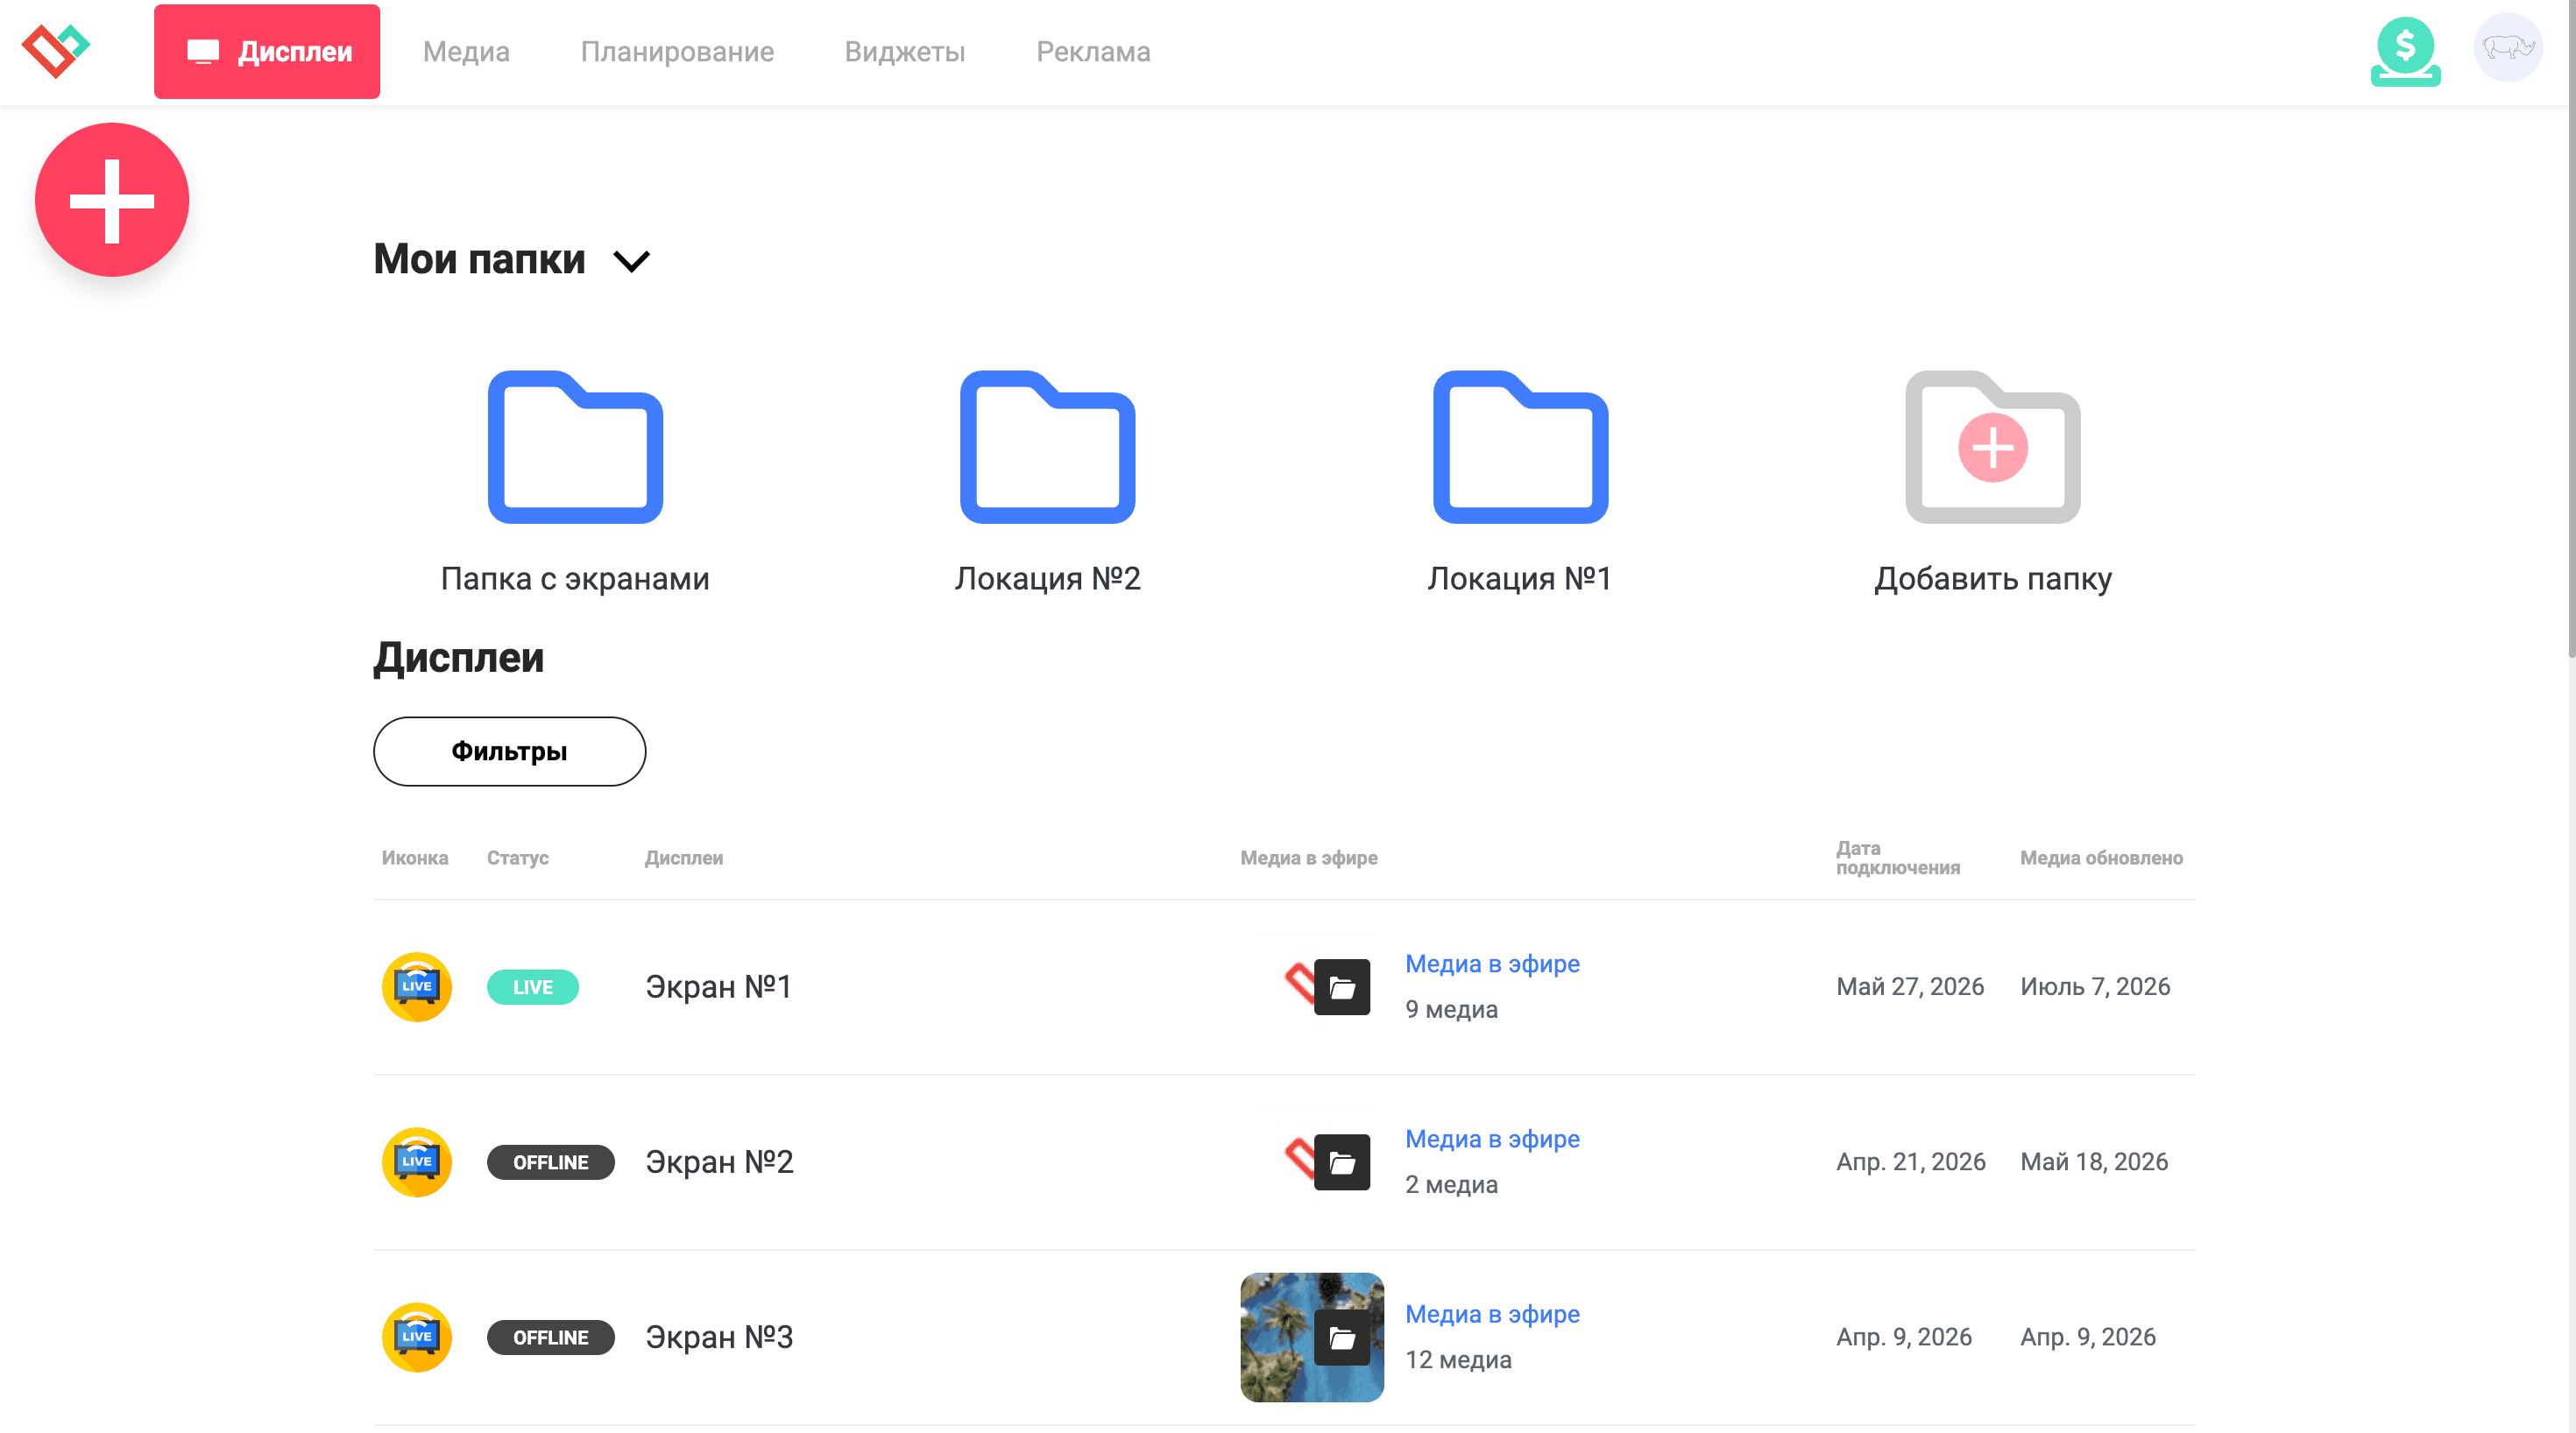The height and width of the screenshot is (1433, 2576).
Task: Select the Экран №2 display name
Action: point(719,1161)
